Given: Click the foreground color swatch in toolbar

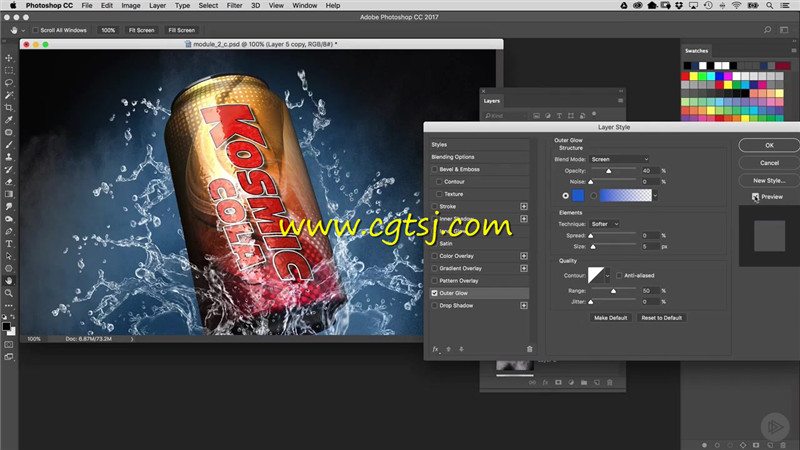Looking at the screenshot, I should coord(6,327).
